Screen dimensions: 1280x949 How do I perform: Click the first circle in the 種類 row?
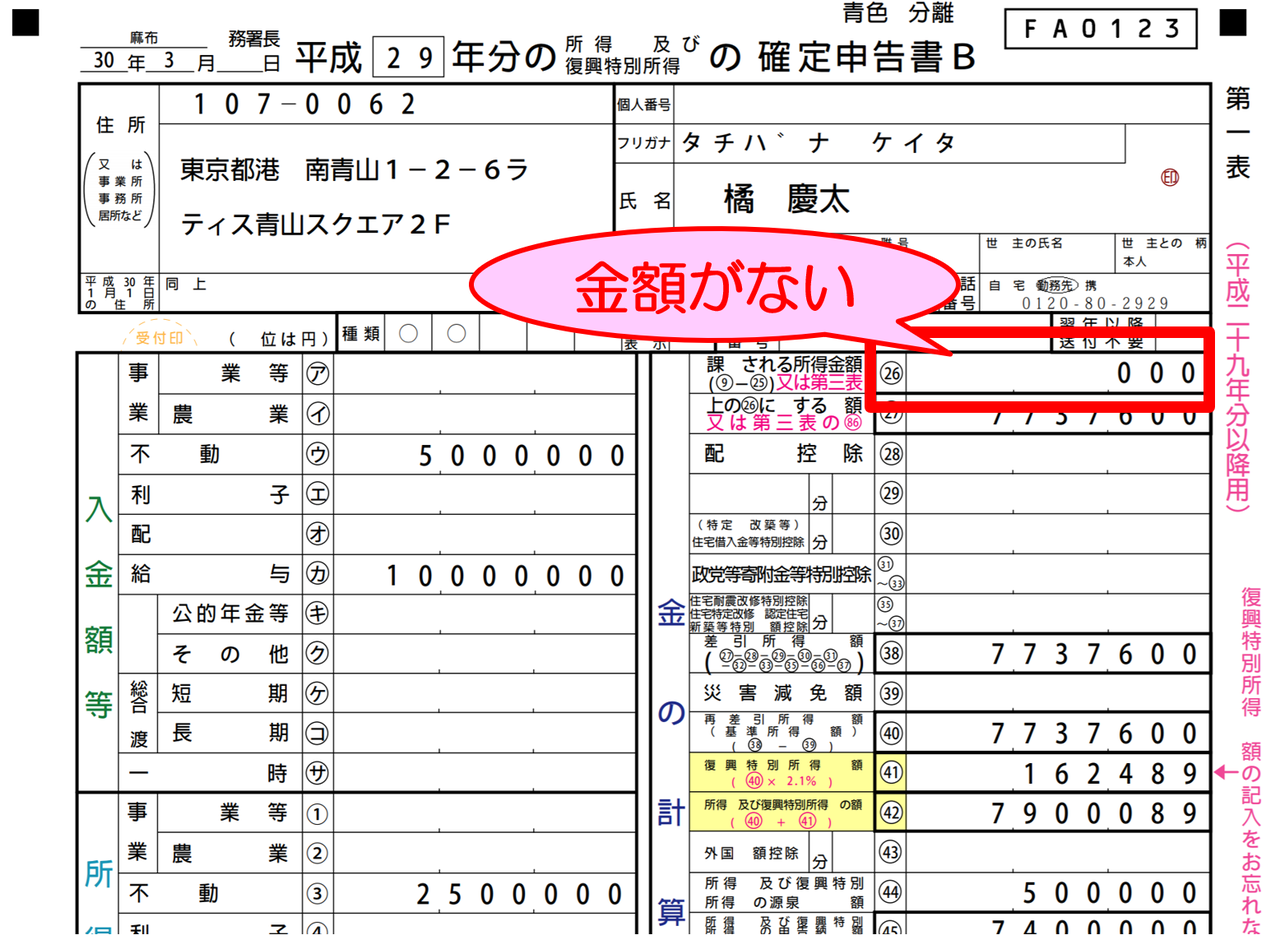coord(408,334)
